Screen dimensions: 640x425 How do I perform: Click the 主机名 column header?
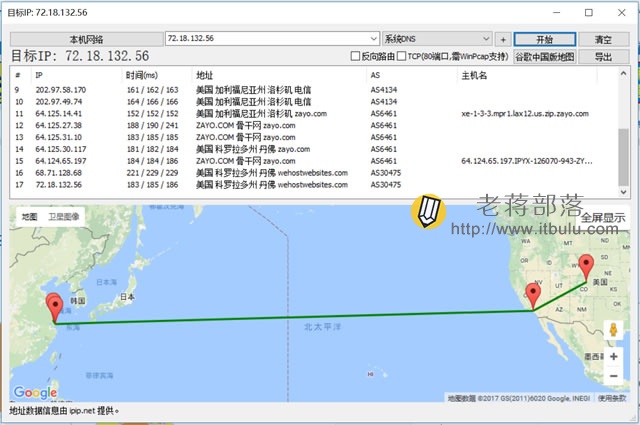(x=527, y=75)
